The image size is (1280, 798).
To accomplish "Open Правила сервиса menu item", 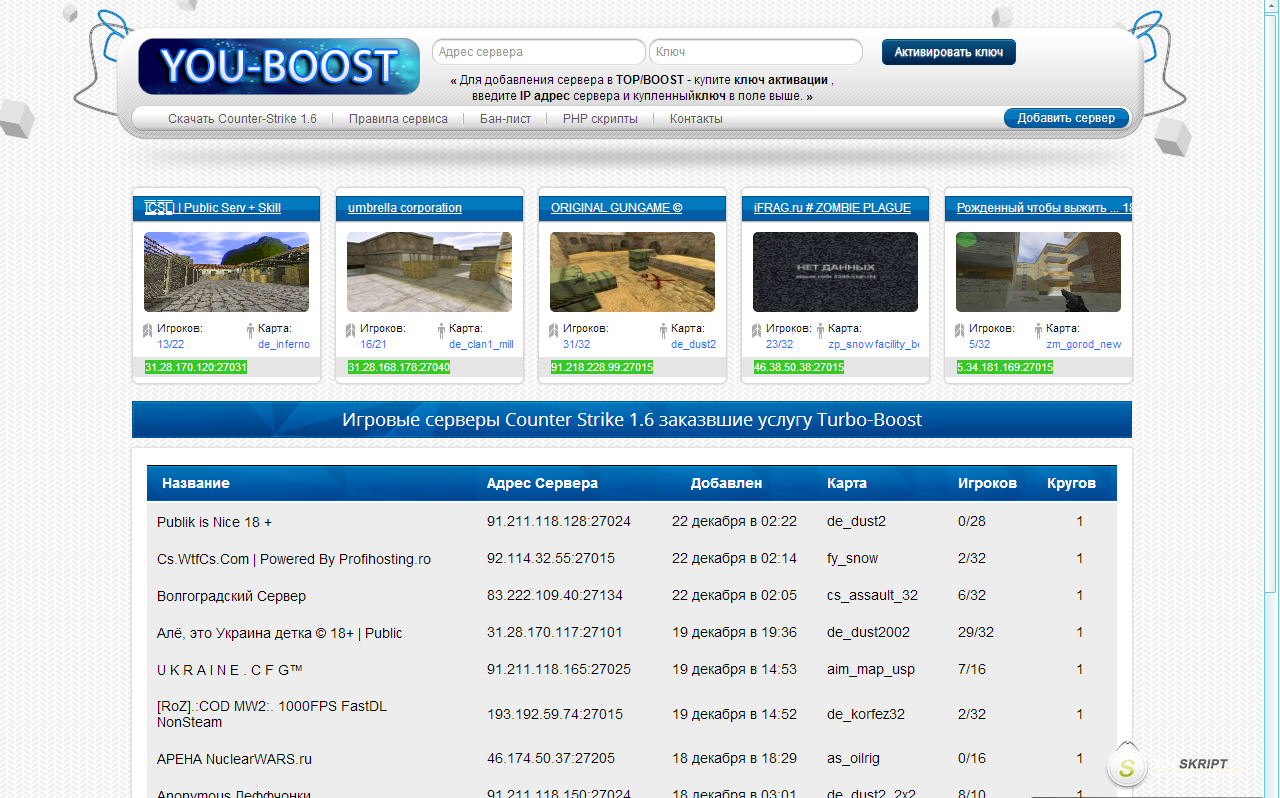I will coord(398,119).
